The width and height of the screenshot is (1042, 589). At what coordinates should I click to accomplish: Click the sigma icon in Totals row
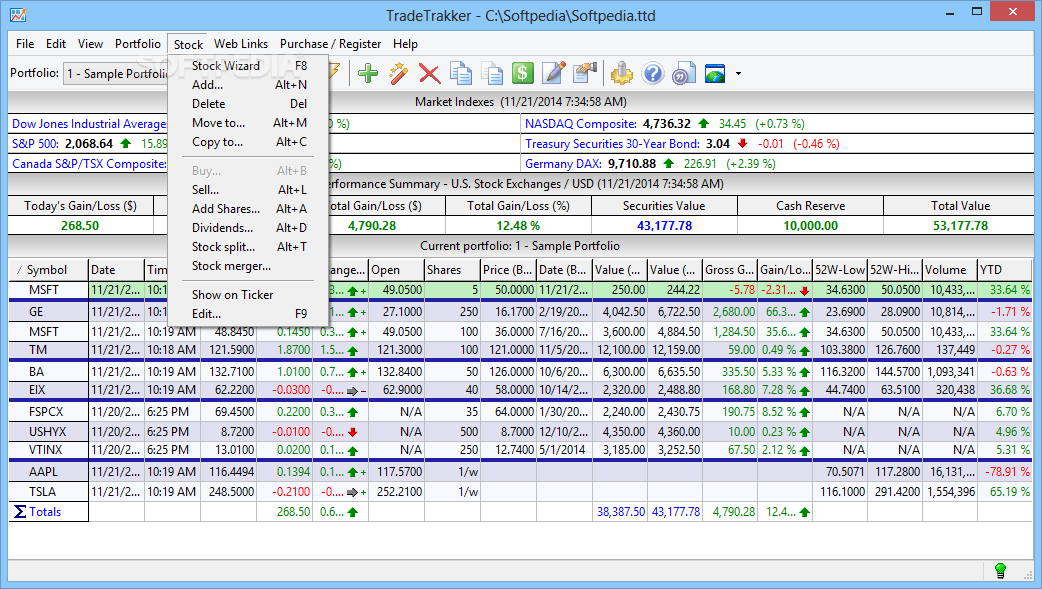(20, 511)
